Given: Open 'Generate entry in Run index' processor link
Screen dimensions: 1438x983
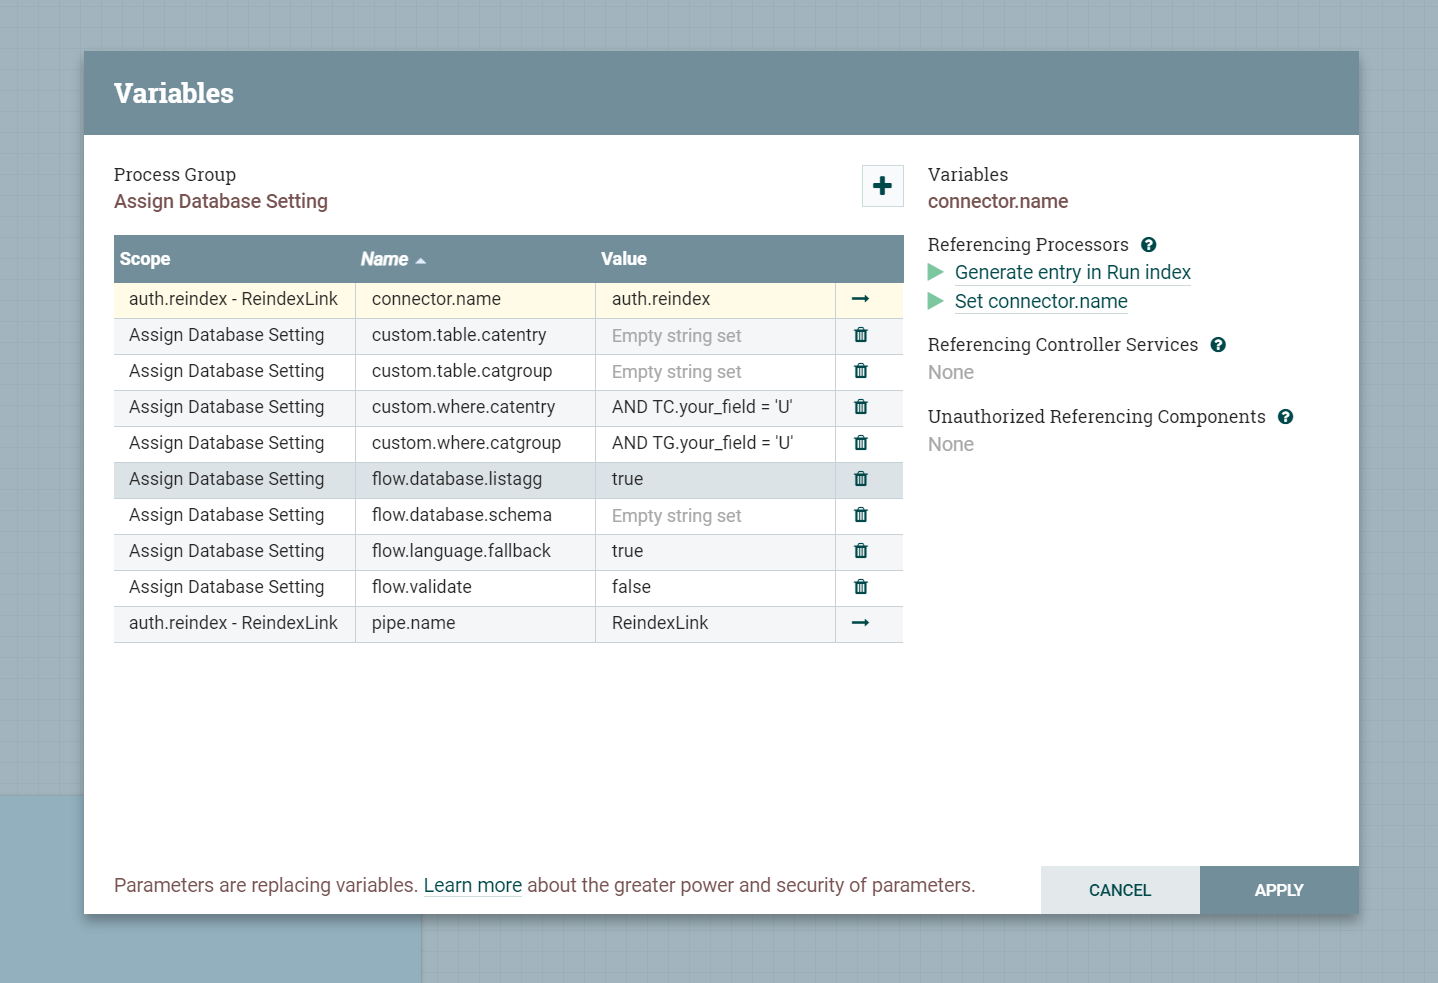Looking at the screenshot, I should [1072, 273].
